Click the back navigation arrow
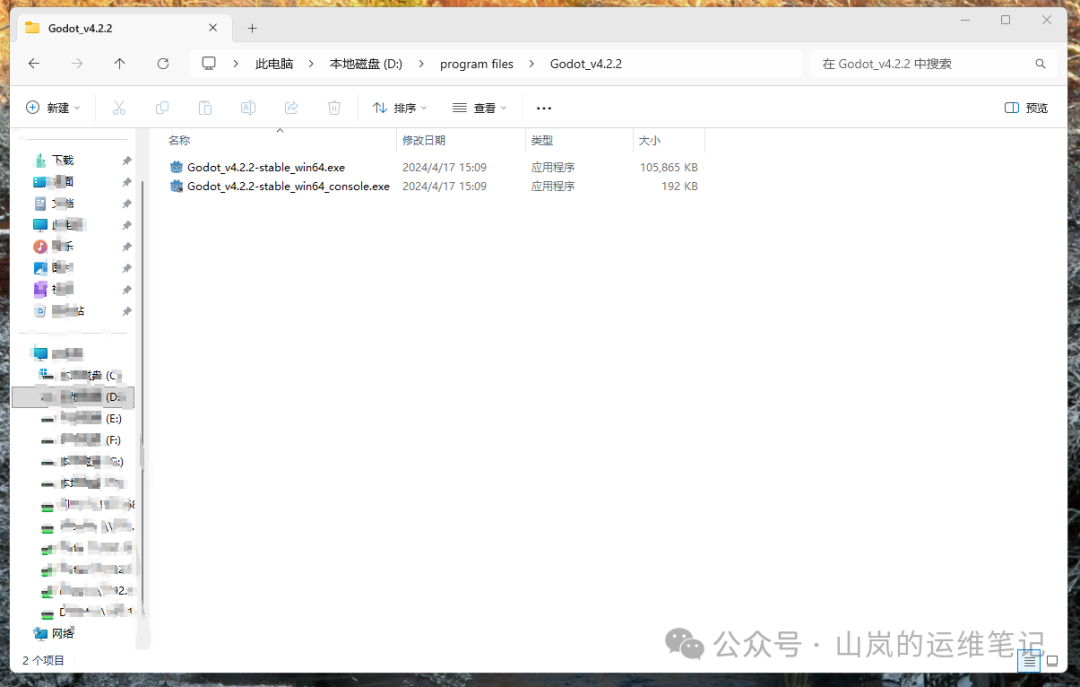1080x687 pixels. pyautogui.click(x=34, y=63)
